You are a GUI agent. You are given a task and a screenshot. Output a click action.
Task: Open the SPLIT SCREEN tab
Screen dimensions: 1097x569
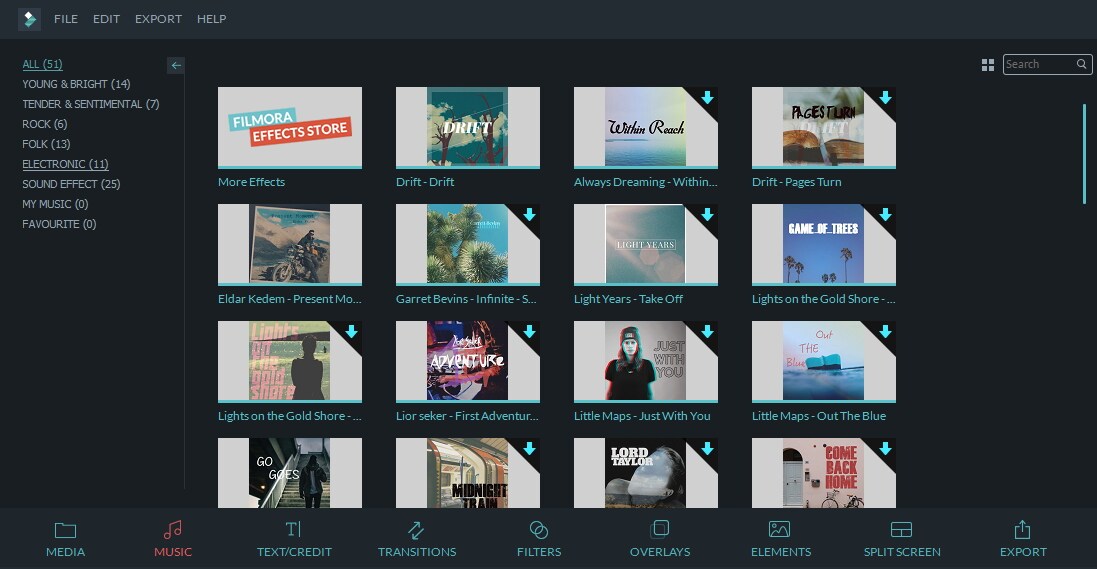(x=902, y=539)
